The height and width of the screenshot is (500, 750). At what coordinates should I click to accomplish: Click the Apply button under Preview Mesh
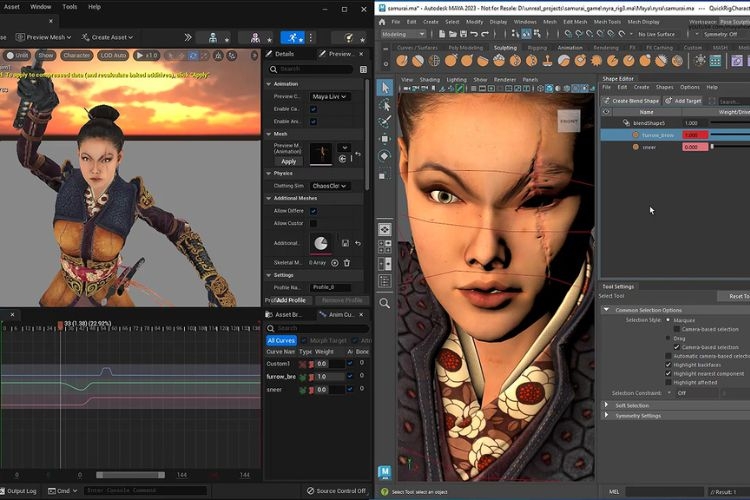(288, 162)
